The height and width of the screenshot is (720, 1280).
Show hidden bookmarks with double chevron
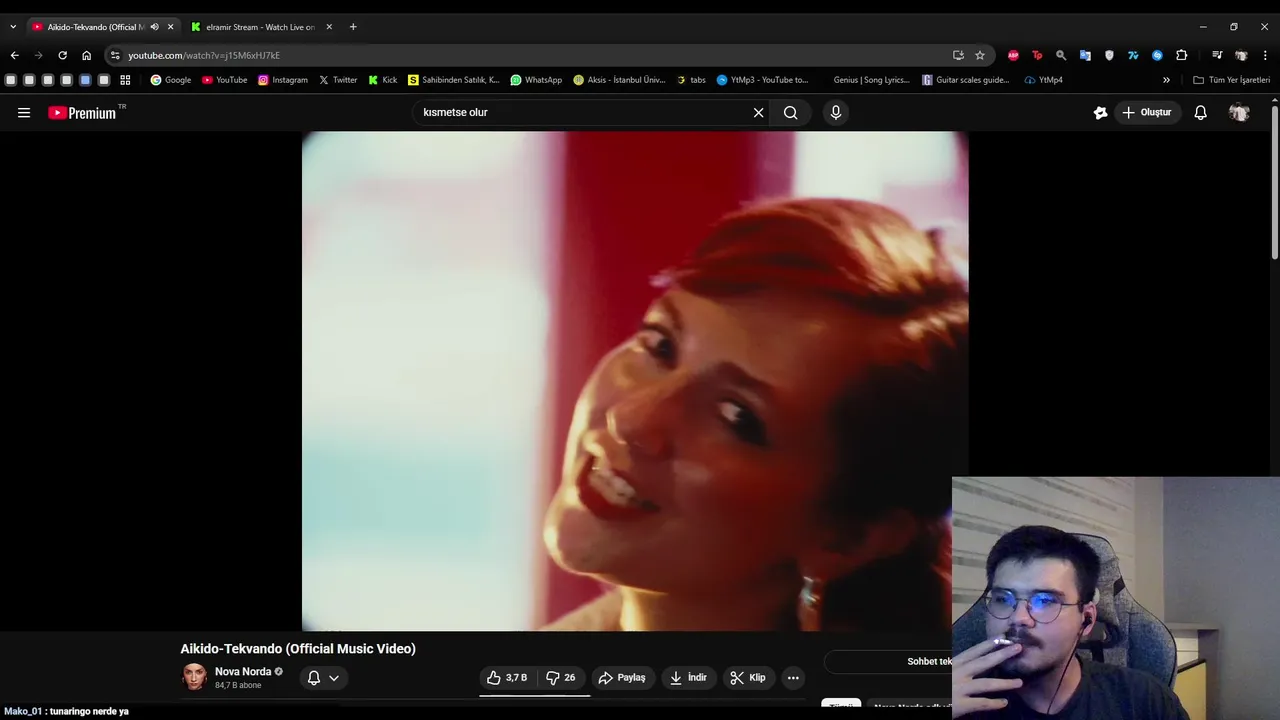1166,80
